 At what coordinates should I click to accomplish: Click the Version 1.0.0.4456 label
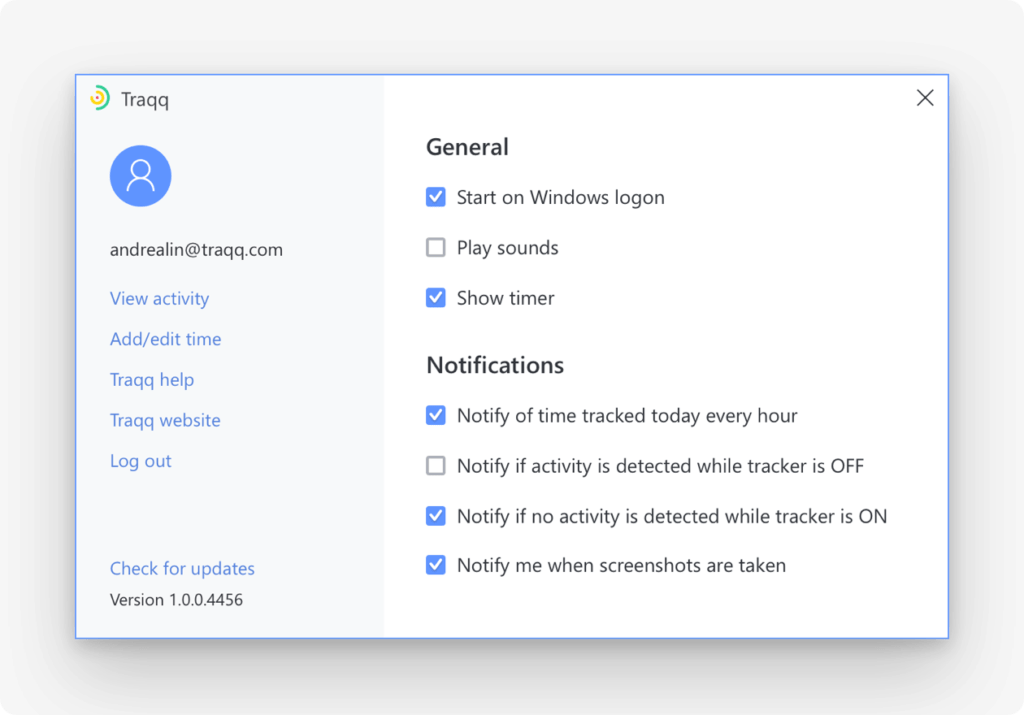point(176,600)
